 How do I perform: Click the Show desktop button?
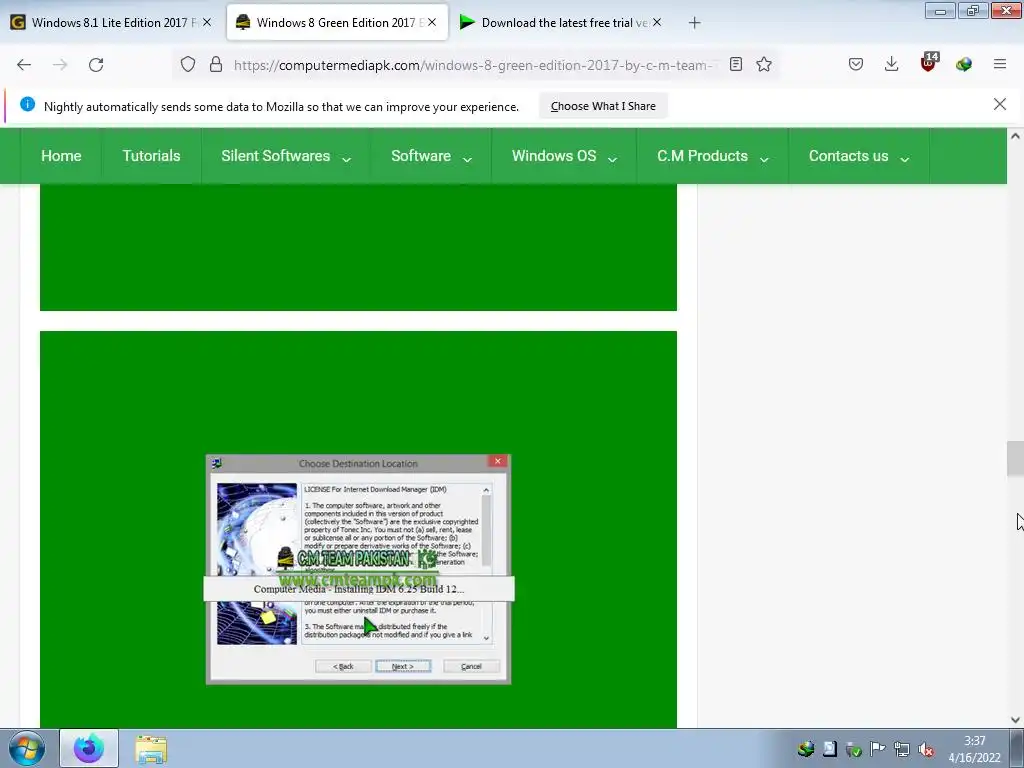point(1016,748)
